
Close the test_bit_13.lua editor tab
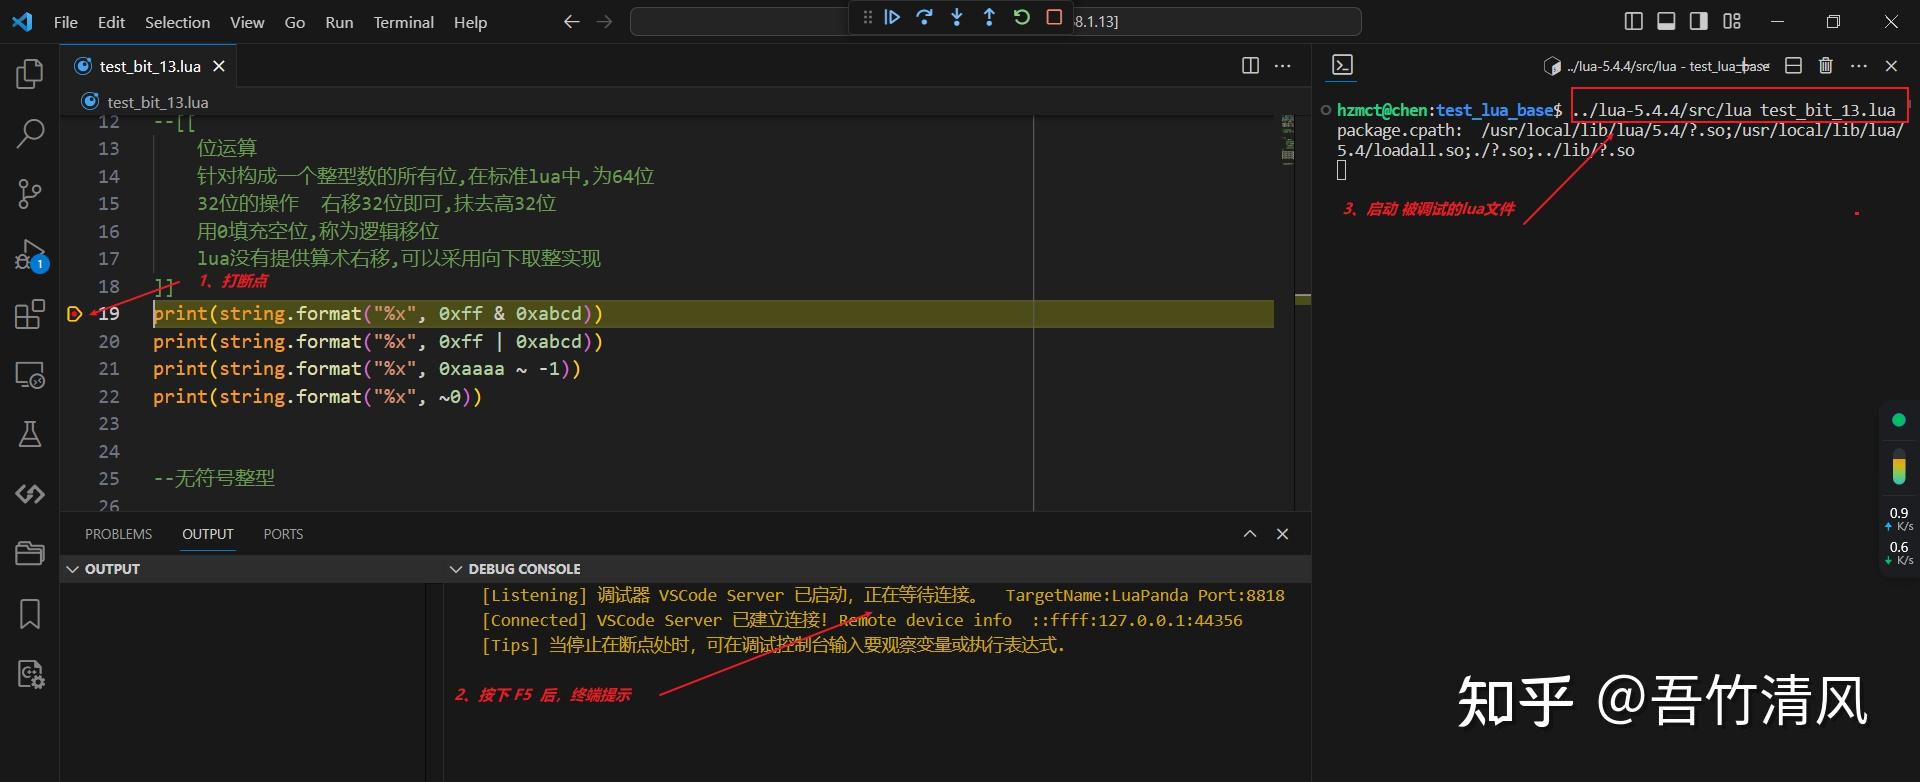coord(218,66)
